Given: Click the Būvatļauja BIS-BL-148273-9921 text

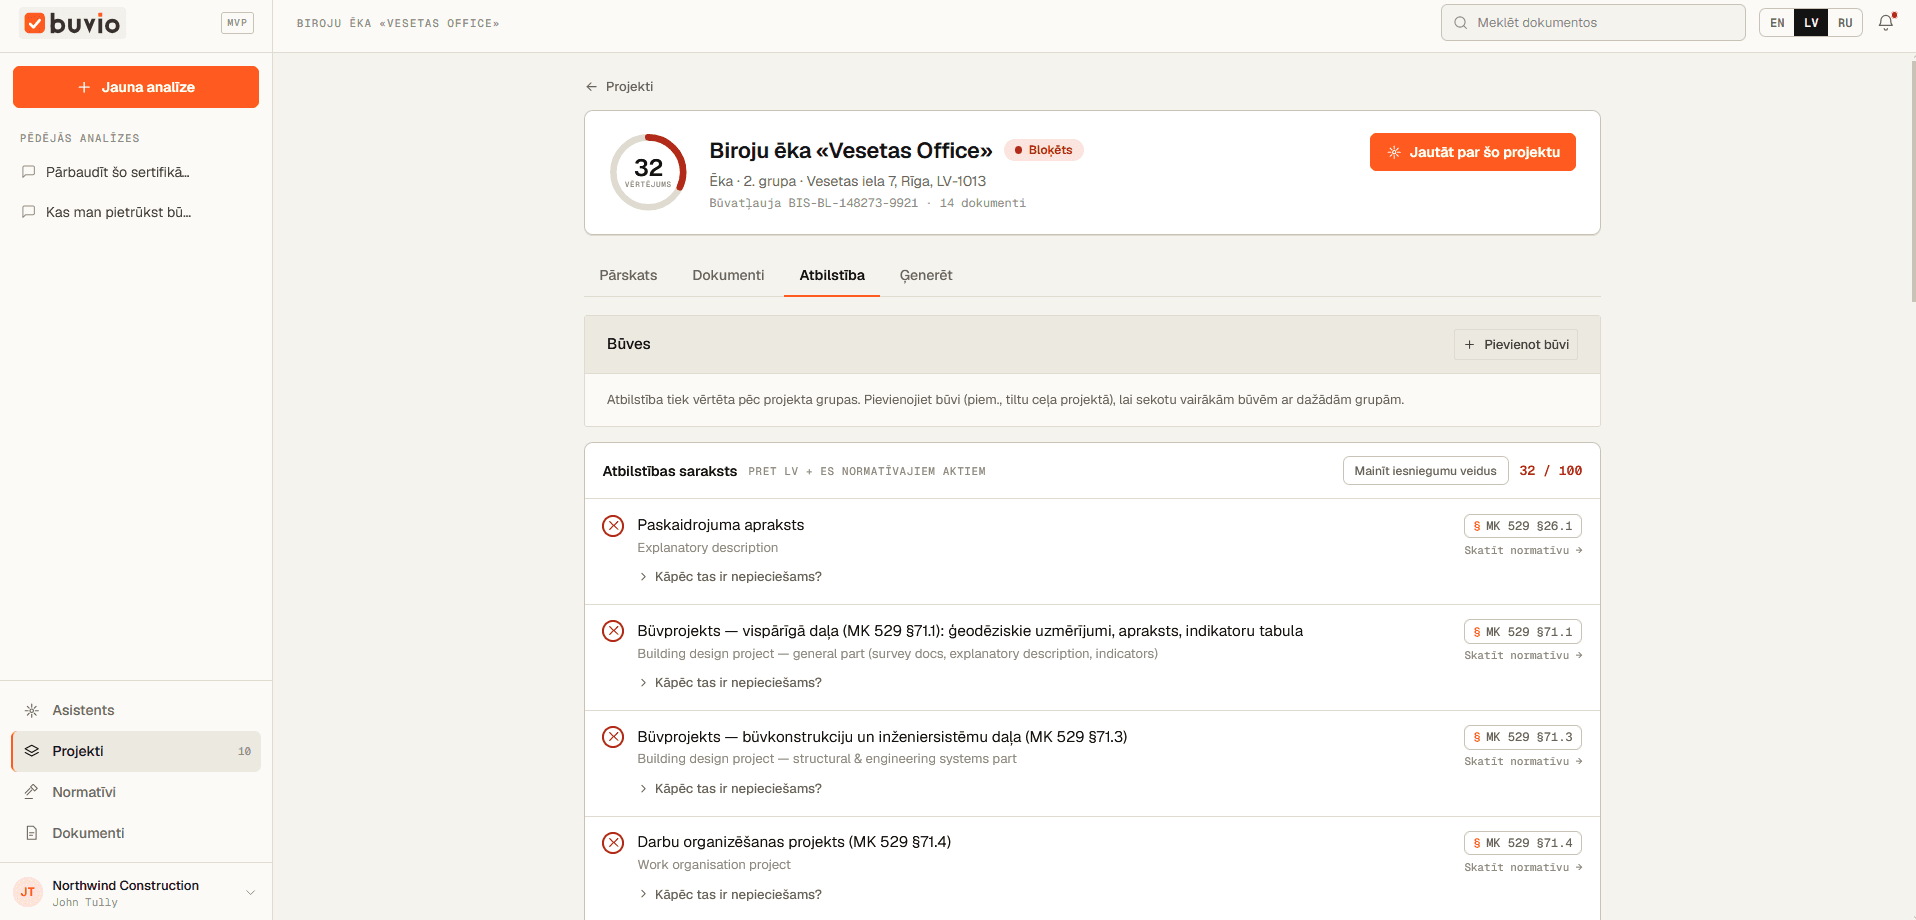Looking at the screenshot, I should [x=813, y=203].
